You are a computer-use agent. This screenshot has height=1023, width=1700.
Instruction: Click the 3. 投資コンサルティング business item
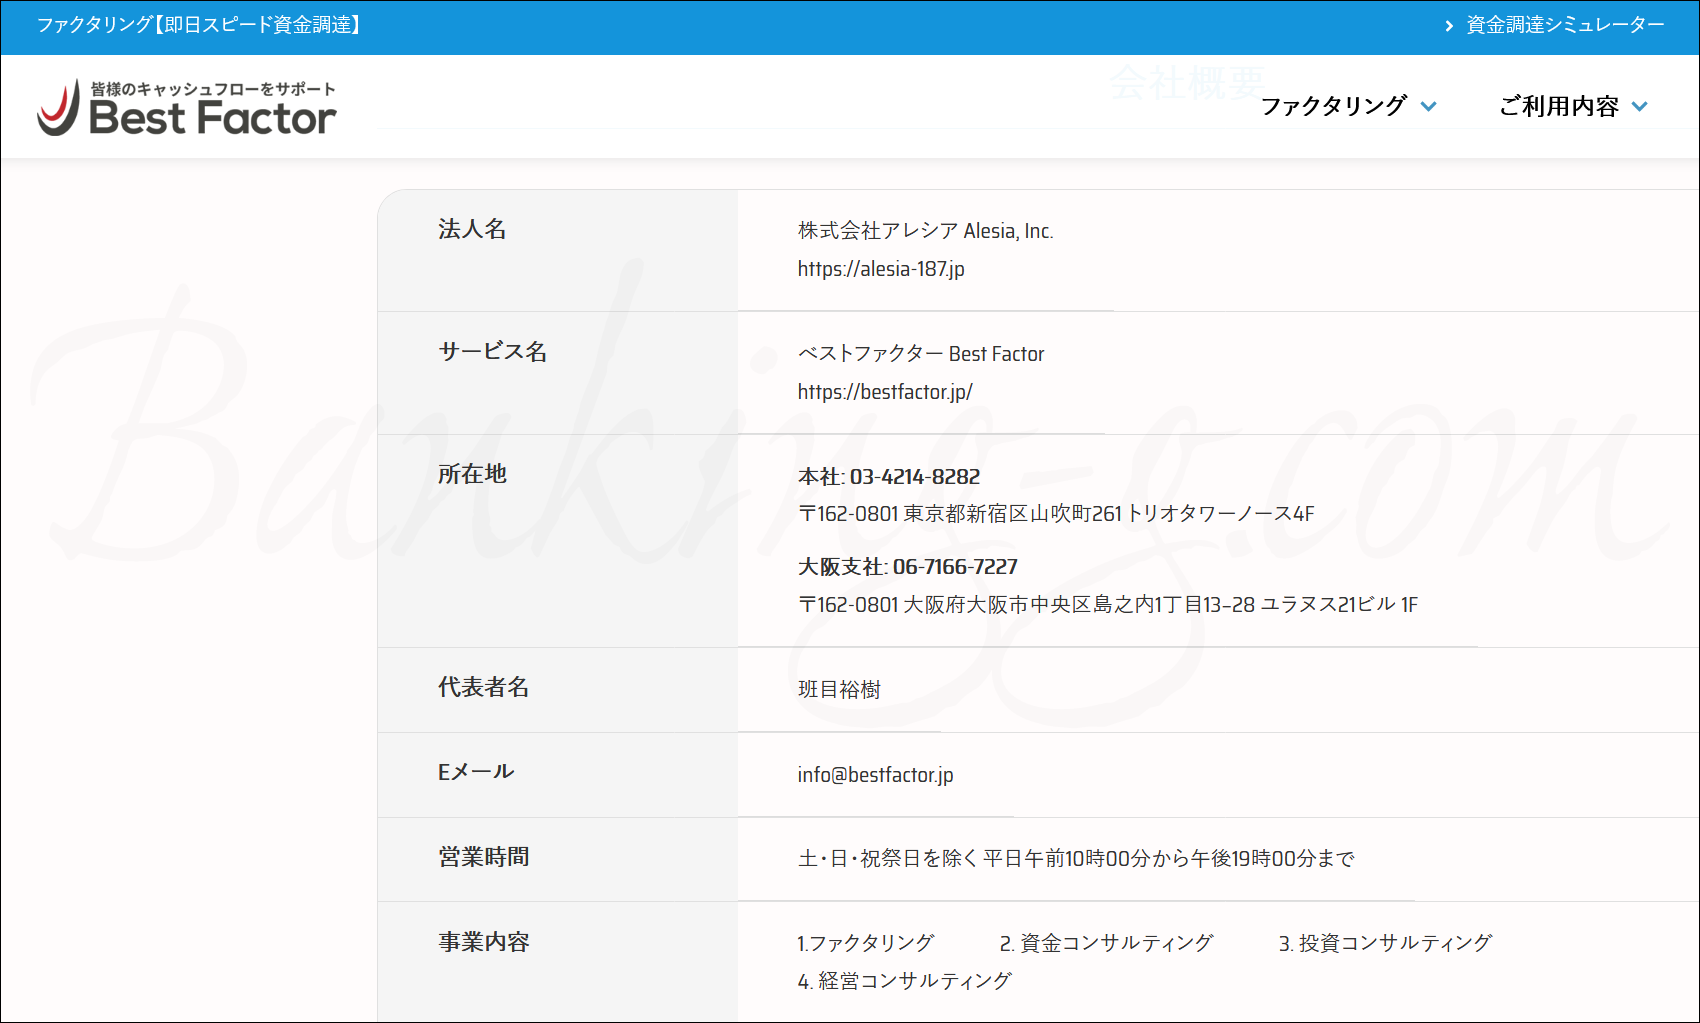click(1385, 943)
